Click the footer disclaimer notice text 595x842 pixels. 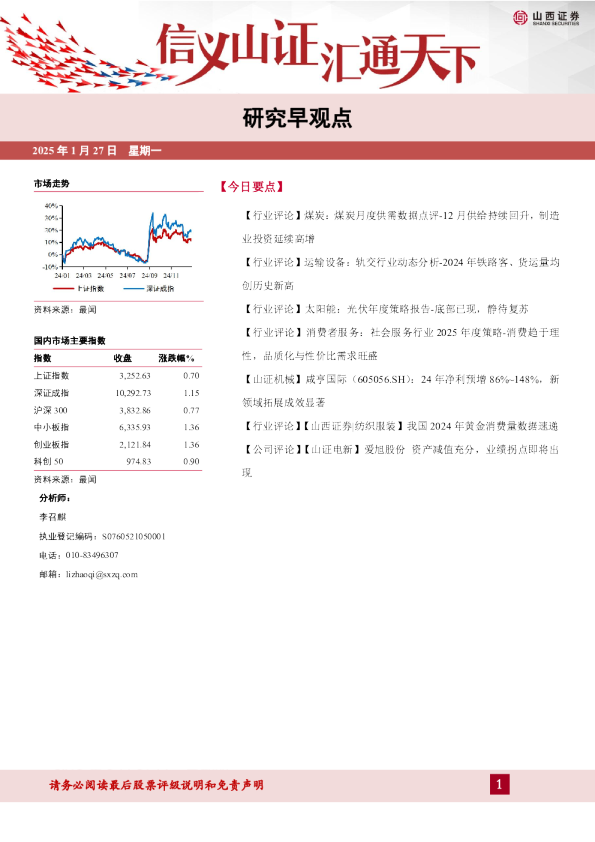tap(157, 785)
